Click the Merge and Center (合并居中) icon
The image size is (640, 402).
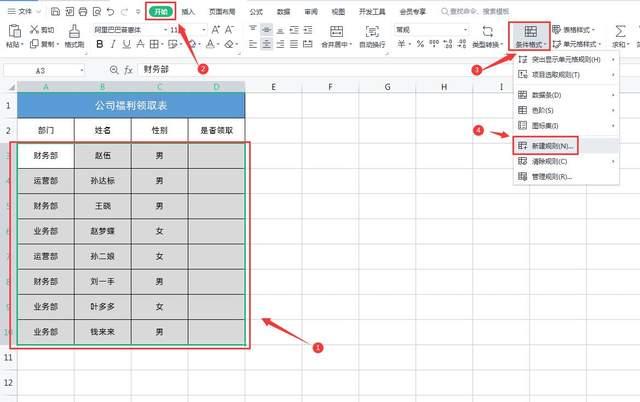pos(336,31)
